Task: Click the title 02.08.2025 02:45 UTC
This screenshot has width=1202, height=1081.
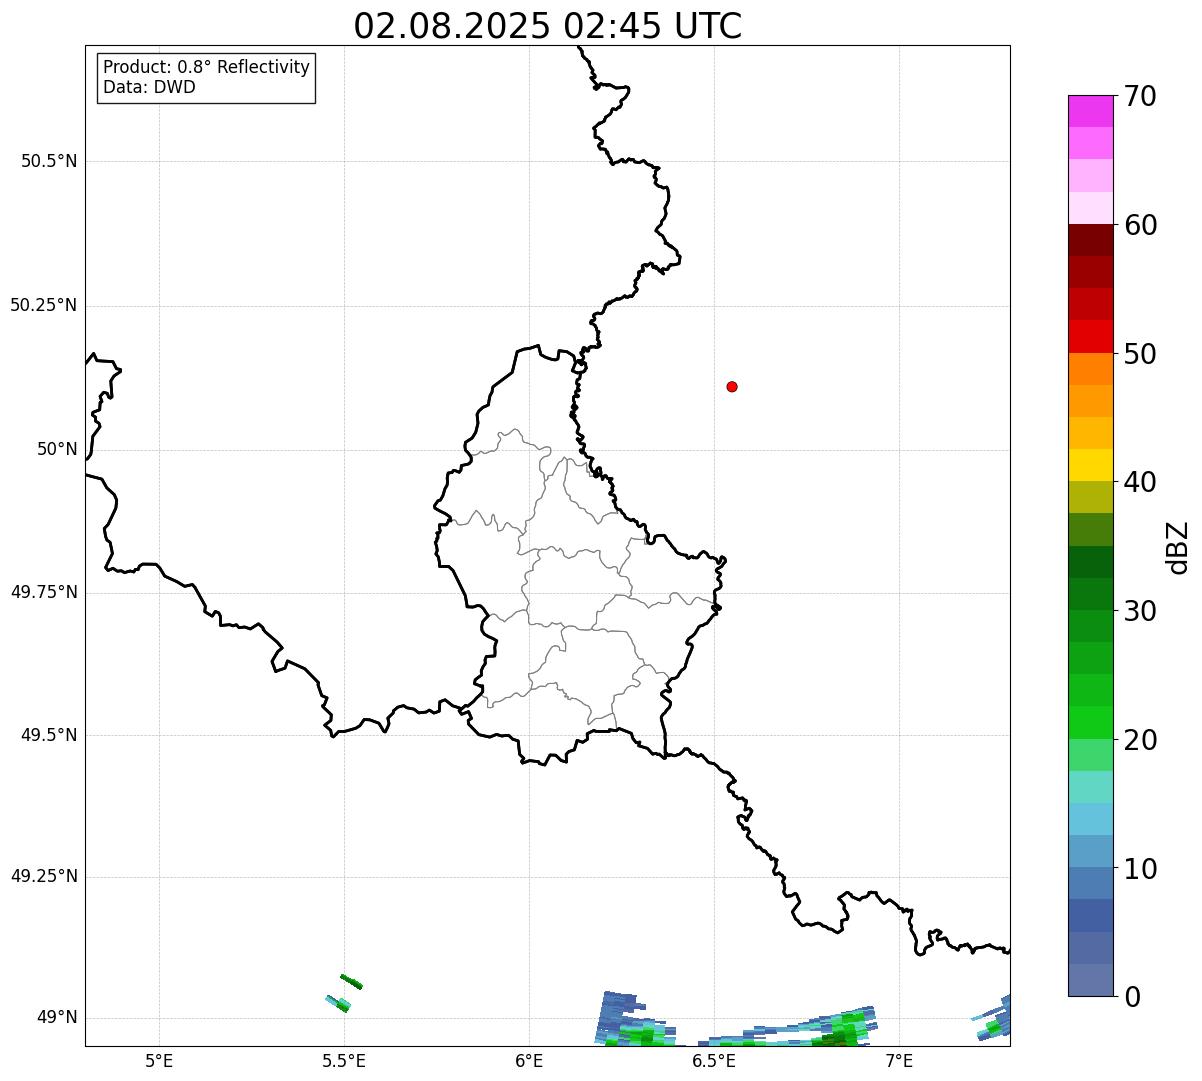Action: [x=548, y=25]
